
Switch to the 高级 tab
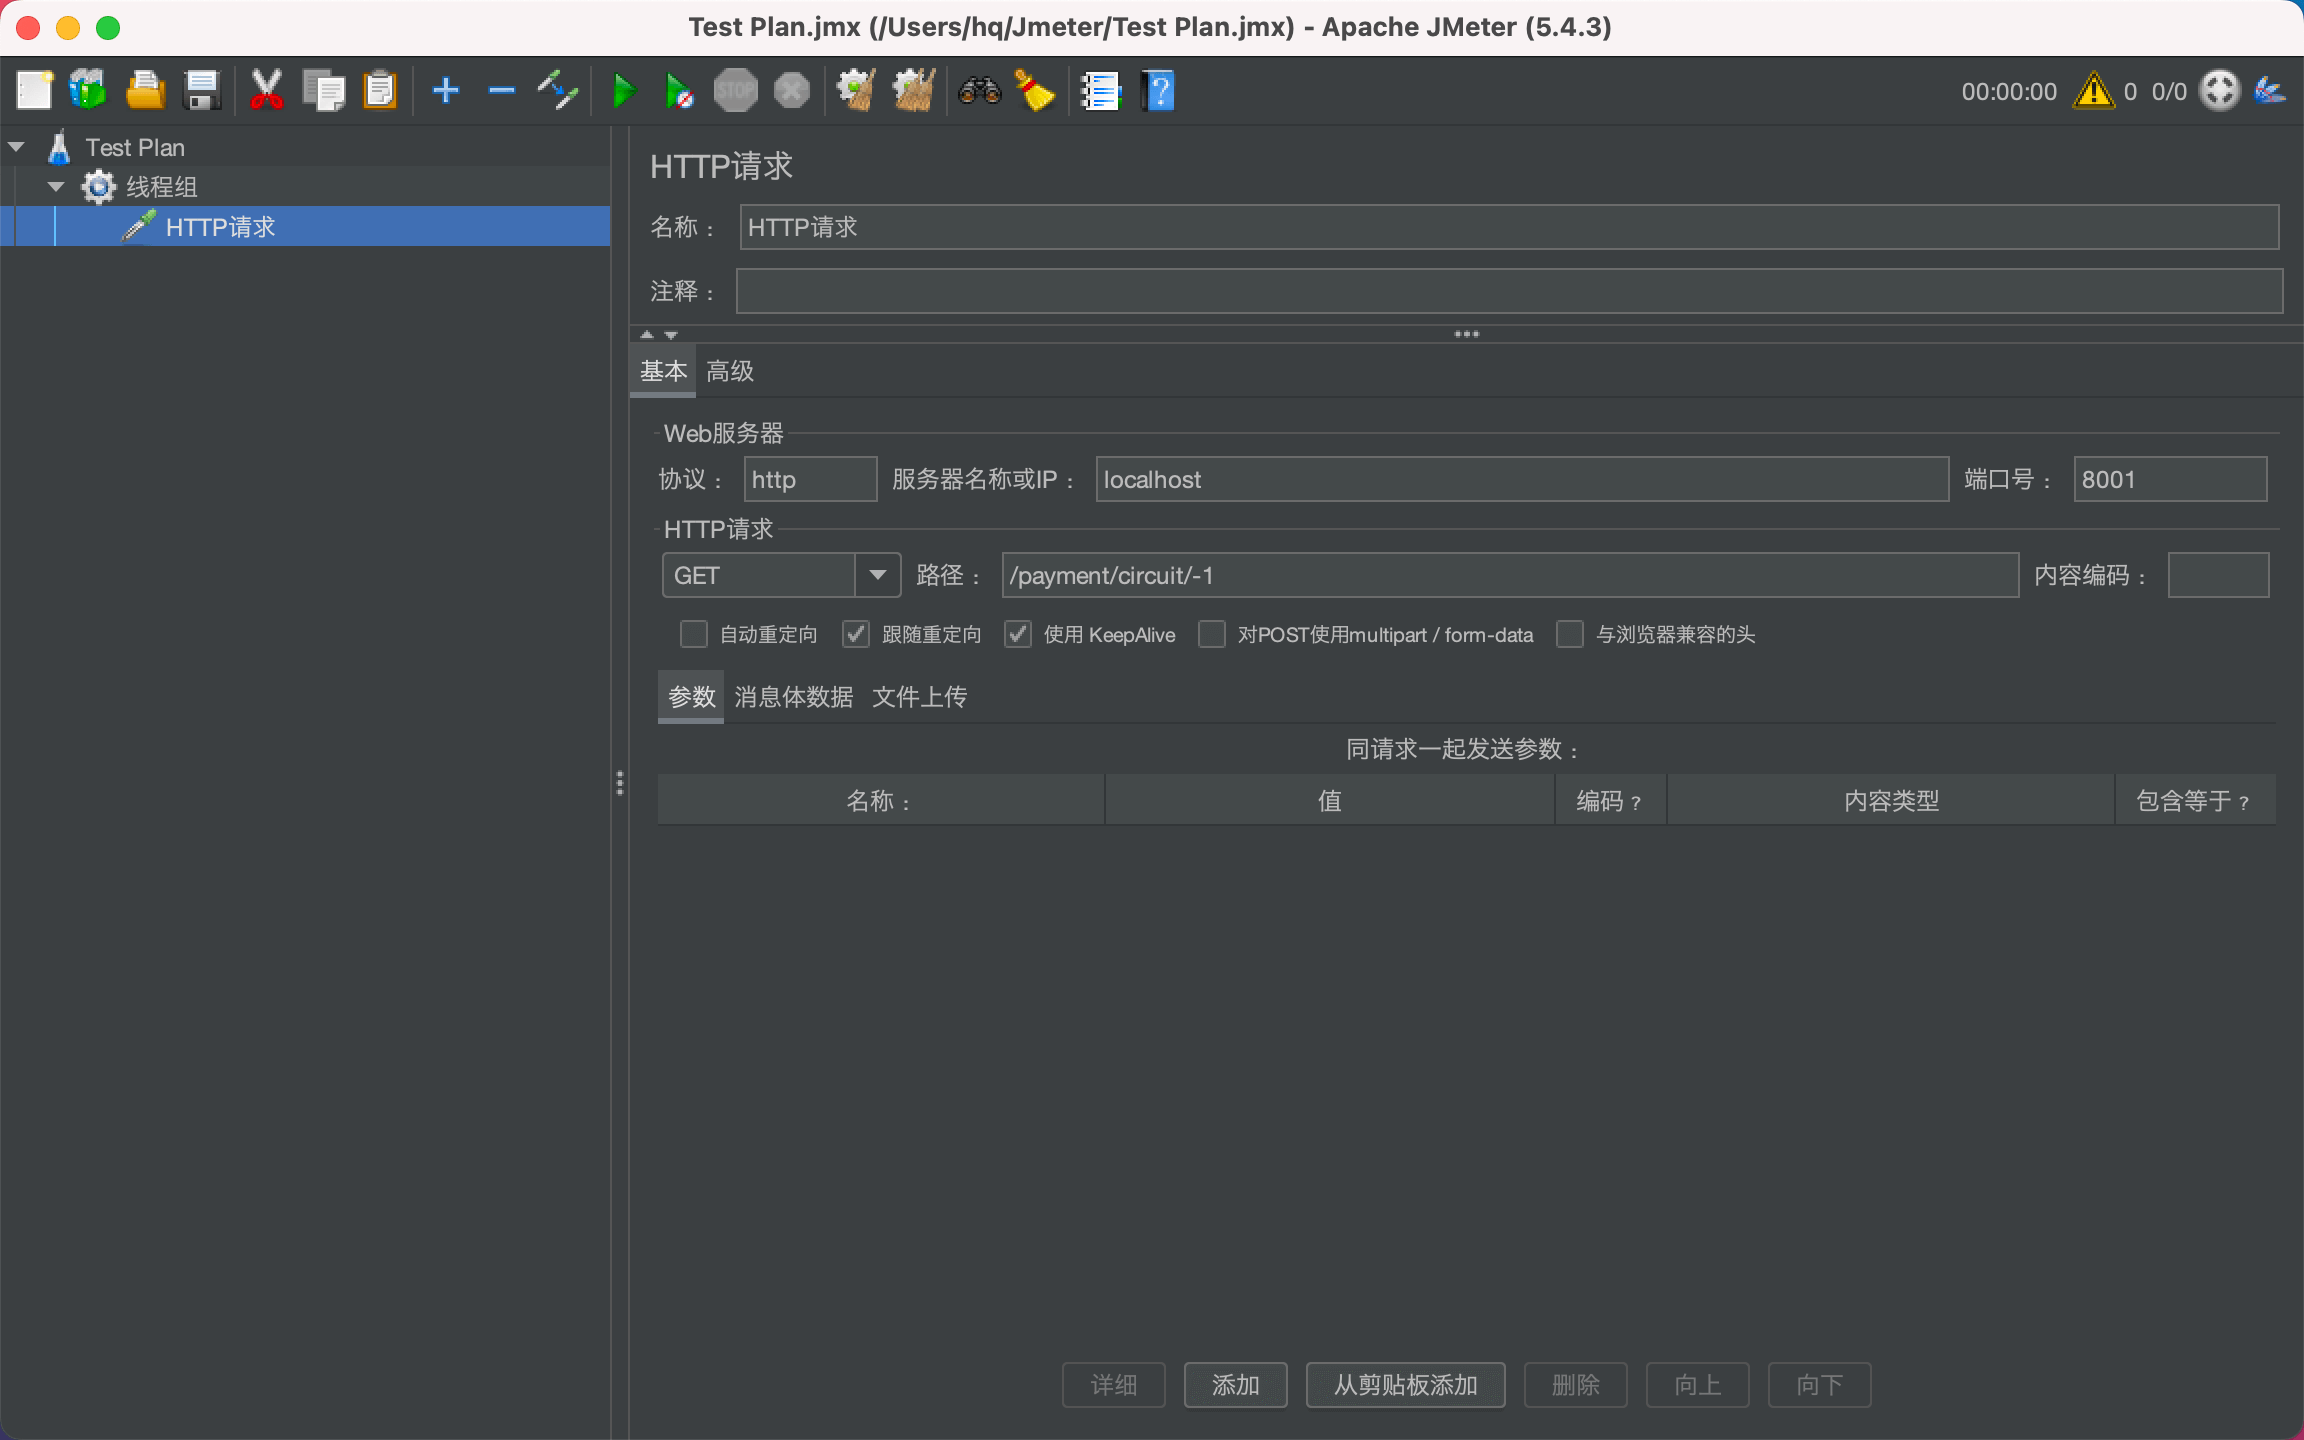point(730,371)
